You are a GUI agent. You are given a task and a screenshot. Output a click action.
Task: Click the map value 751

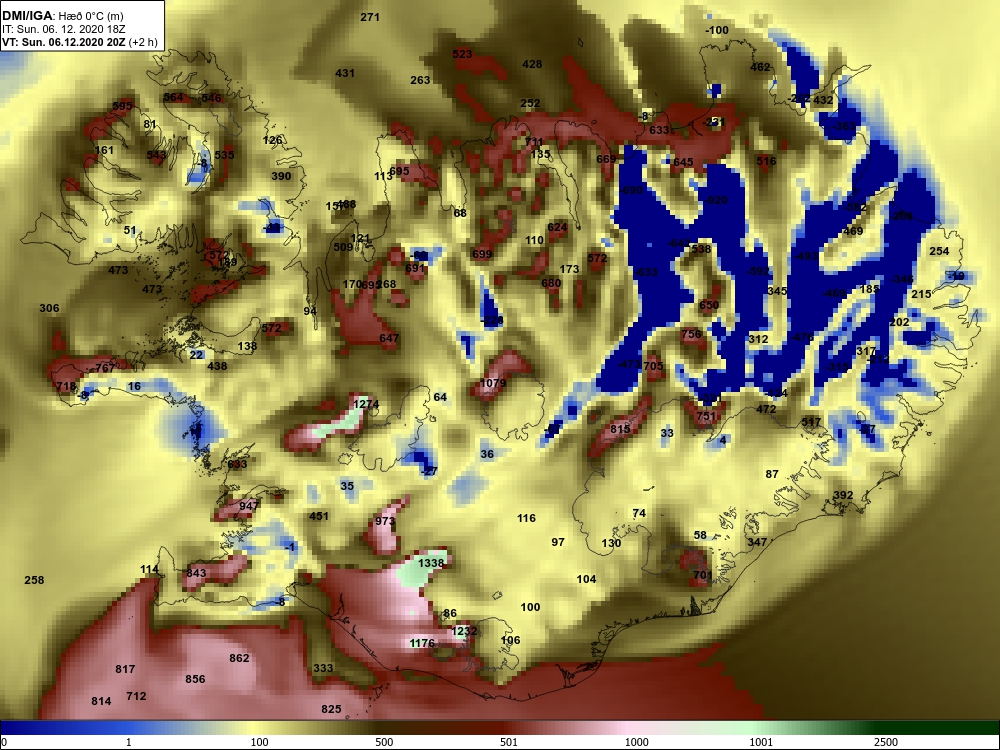(706, 416)
